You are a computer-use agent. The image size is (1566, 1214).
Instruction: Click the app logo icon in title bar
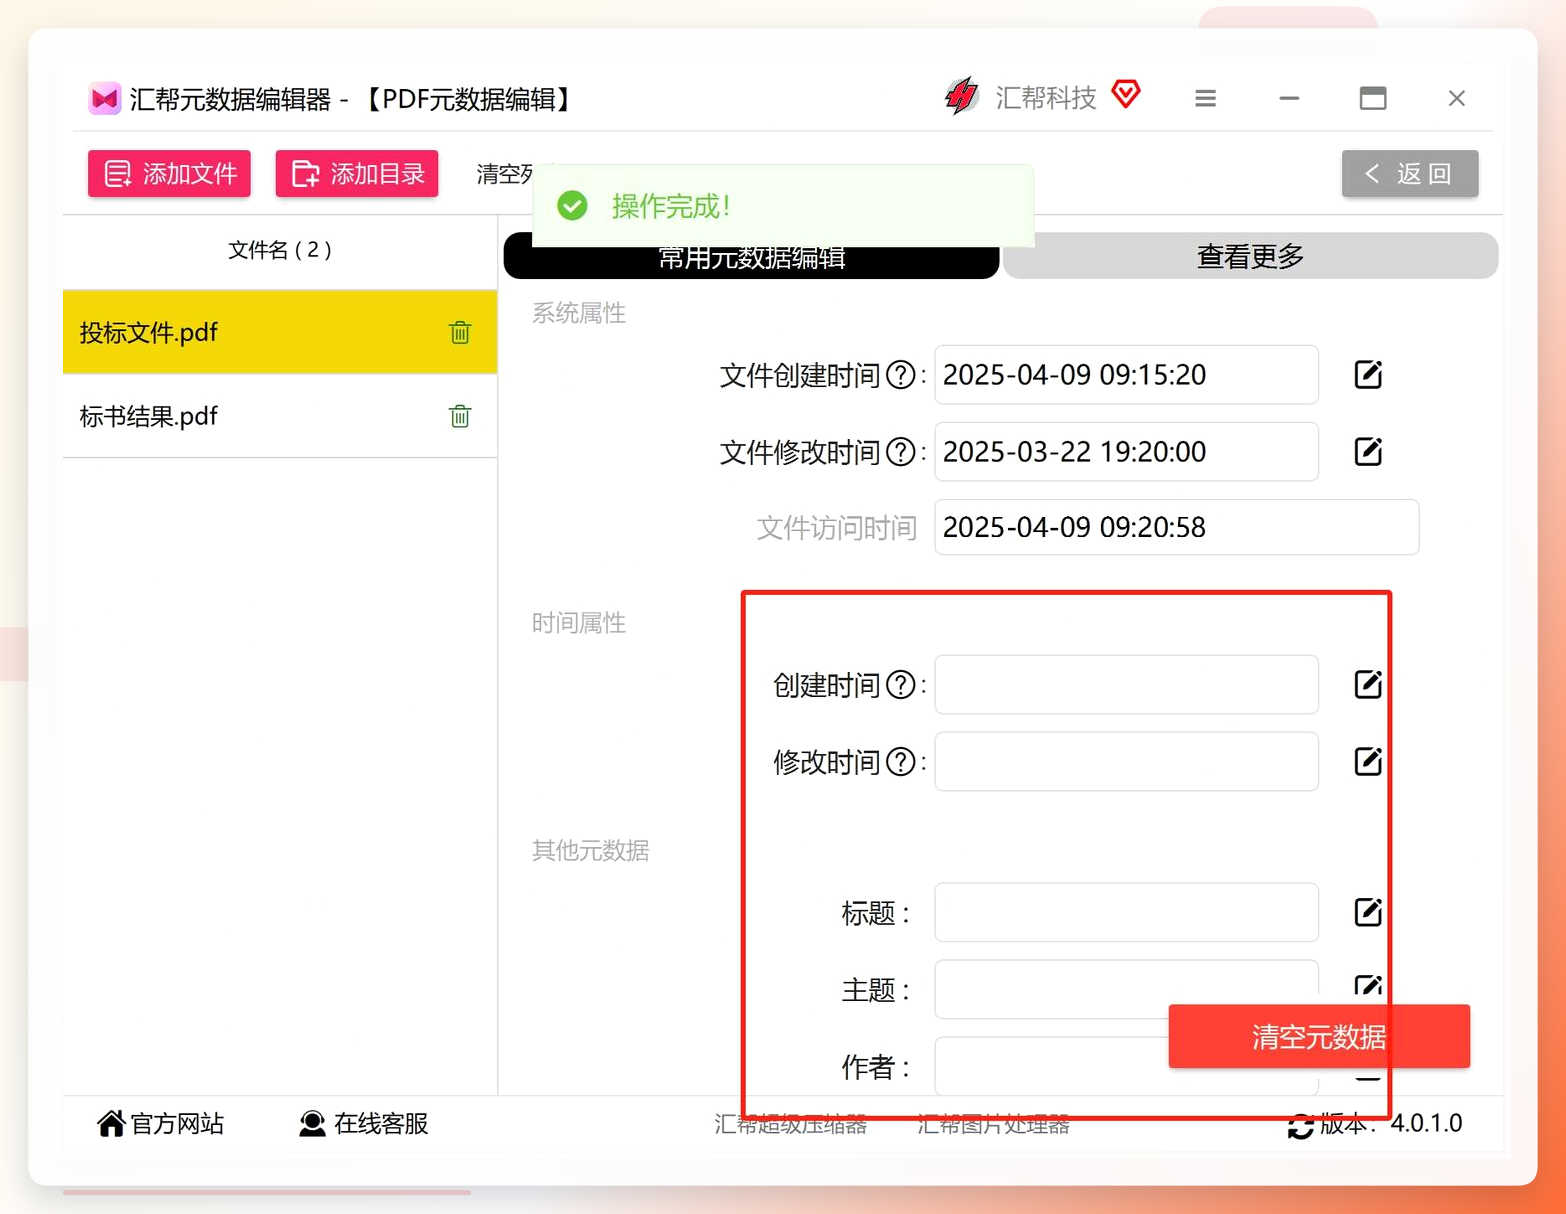pos(104,99)
